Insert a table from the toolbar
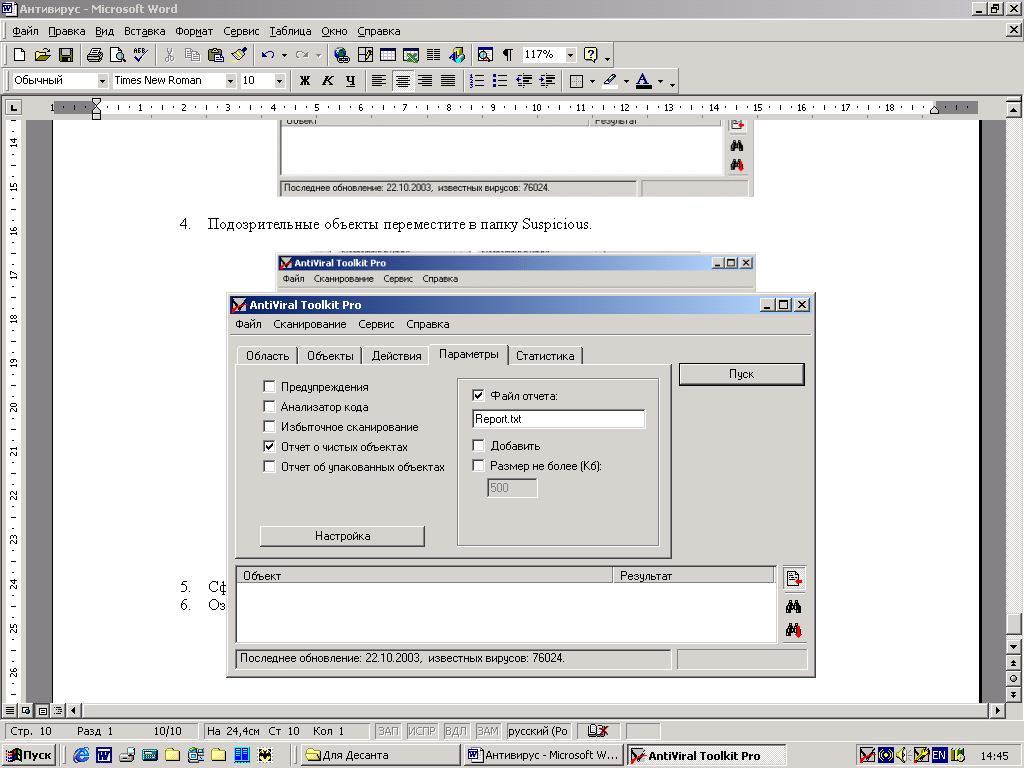This screenshot has height=768, width=1024. coord(388,55)
